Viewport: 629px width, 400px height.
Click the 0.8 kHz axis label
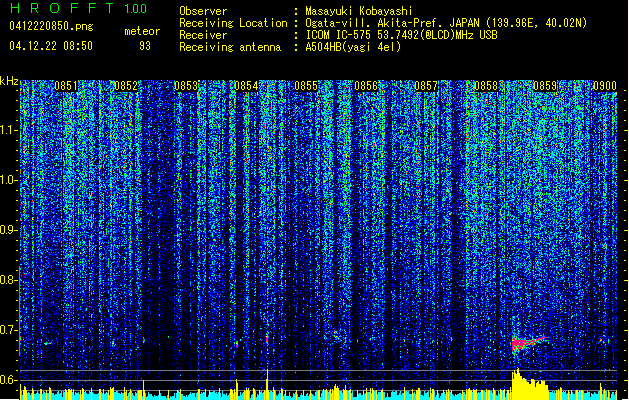pyautogui.click(x=9, y=280)
